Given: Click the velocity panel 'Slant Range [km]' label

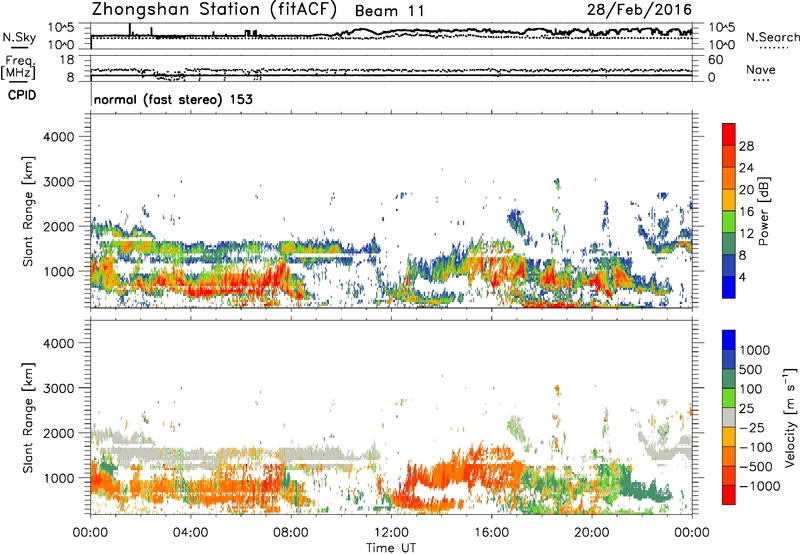Looking at the screenshot, I should coord(28,417).
